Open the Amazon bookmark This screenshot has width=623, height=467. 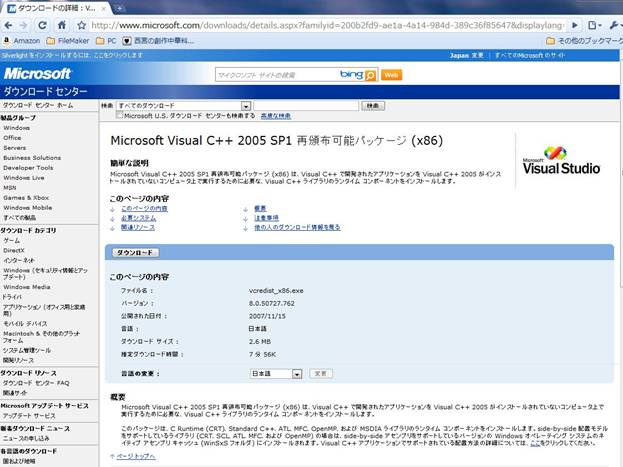pos(22,41)
